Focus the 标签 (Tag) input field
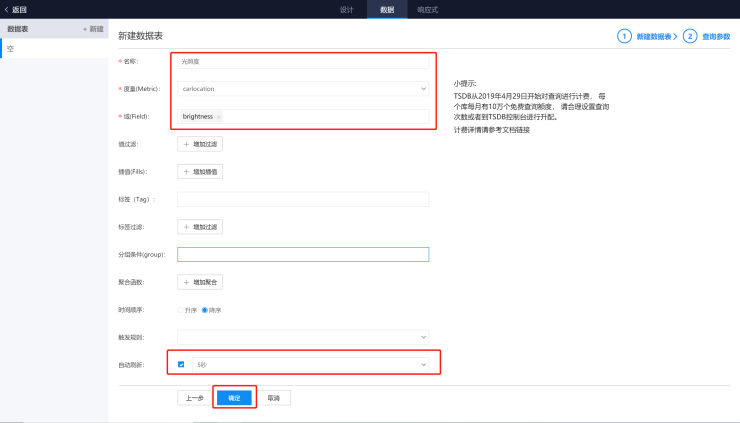 [303, 199]
